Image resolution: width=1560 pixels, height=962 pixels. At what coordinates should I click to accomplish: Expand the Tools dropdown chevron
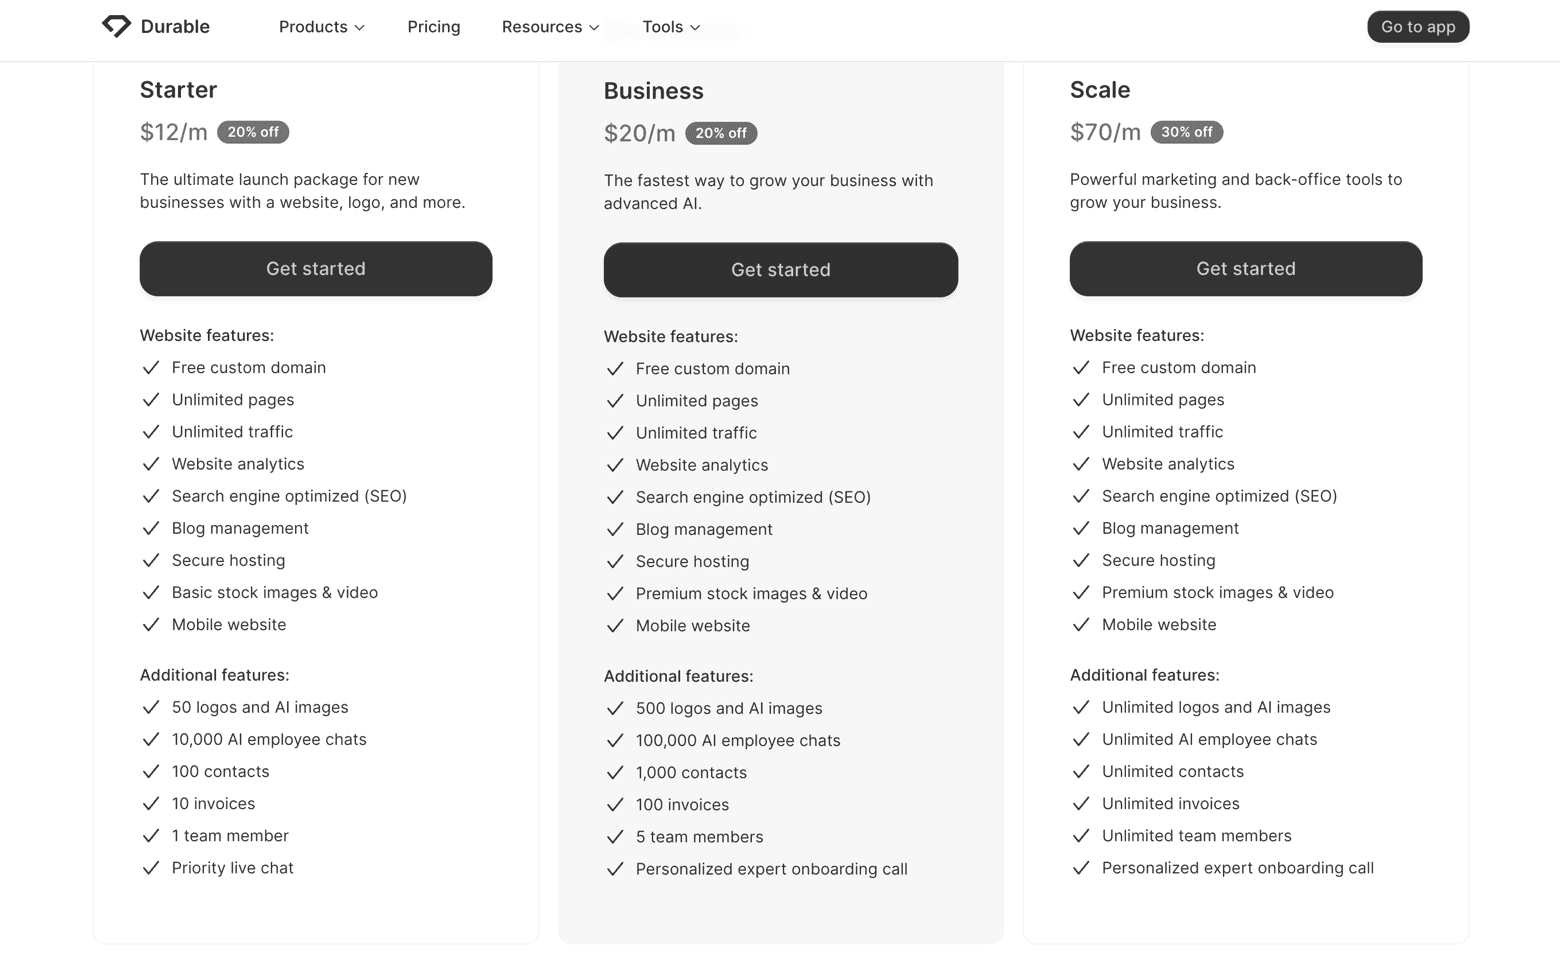pos(695,28)
